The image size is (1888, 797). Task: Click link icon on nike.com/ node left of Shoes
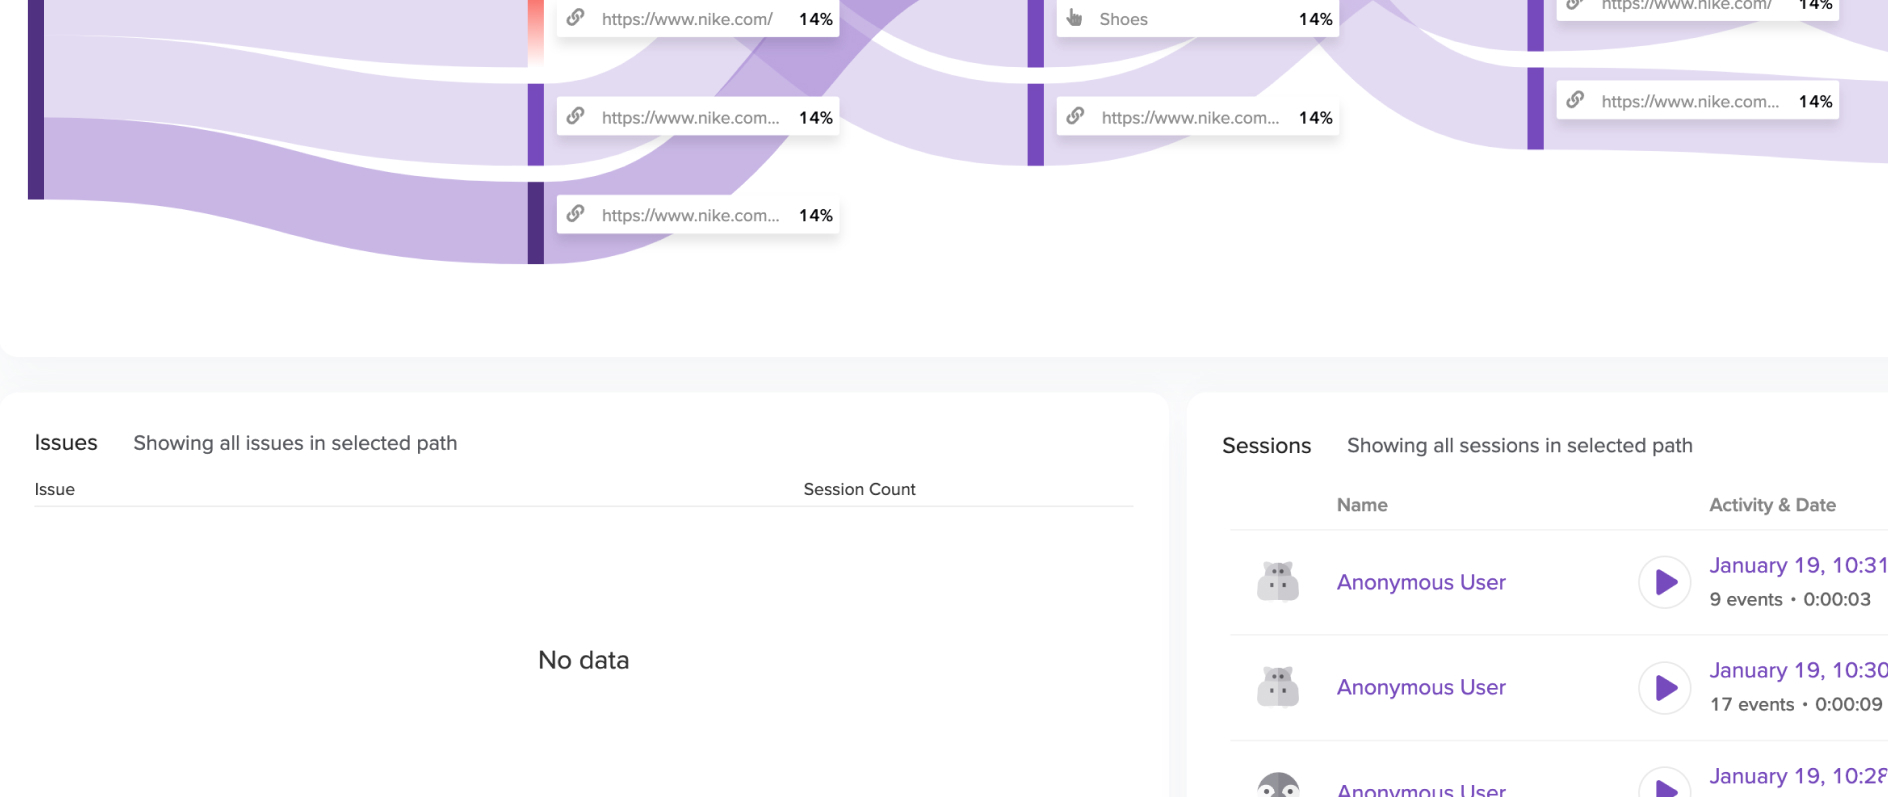[576, 17]
